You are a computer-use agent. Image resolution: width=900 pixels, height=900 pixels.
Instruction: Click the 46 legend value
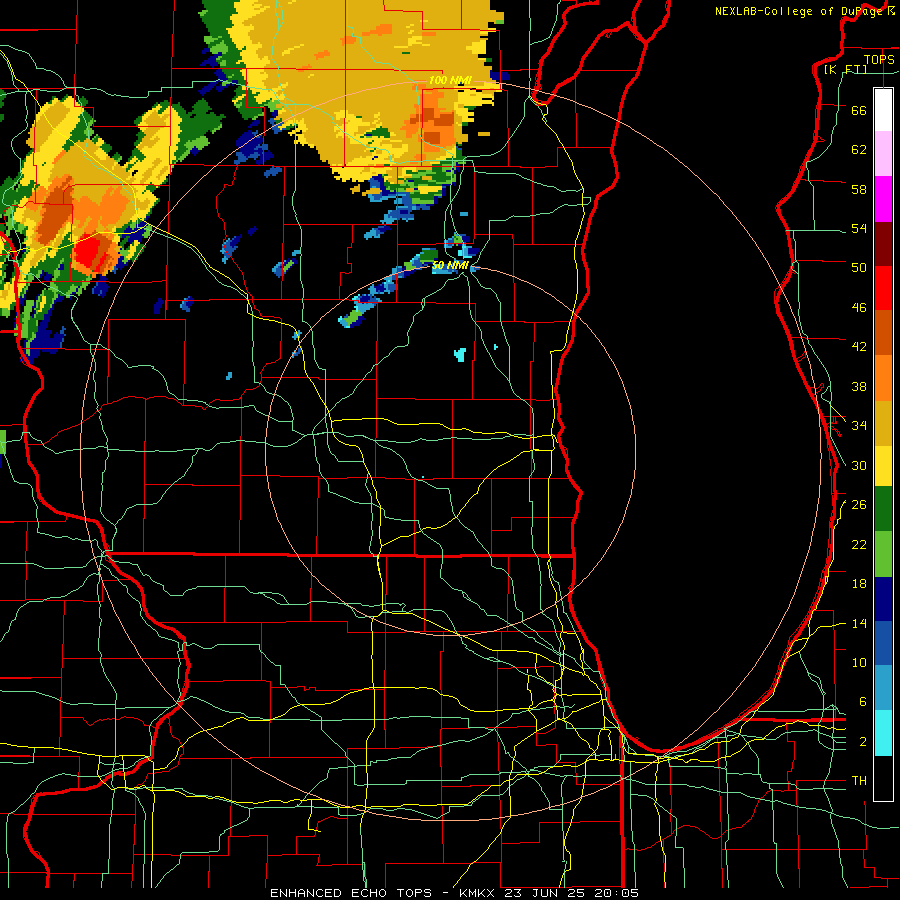(x=859, y=308)
